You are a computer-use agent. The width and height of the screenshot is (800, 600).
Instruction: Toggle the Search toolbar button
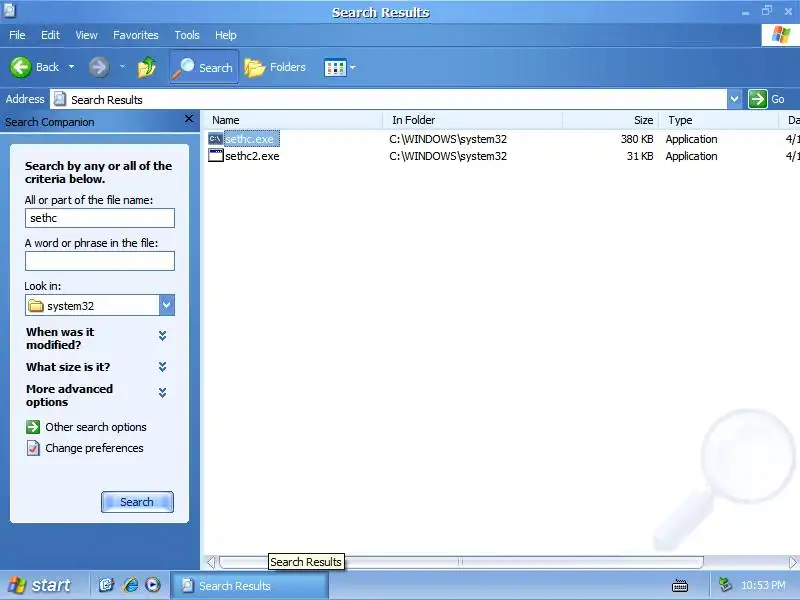click(x=204, y=67)
